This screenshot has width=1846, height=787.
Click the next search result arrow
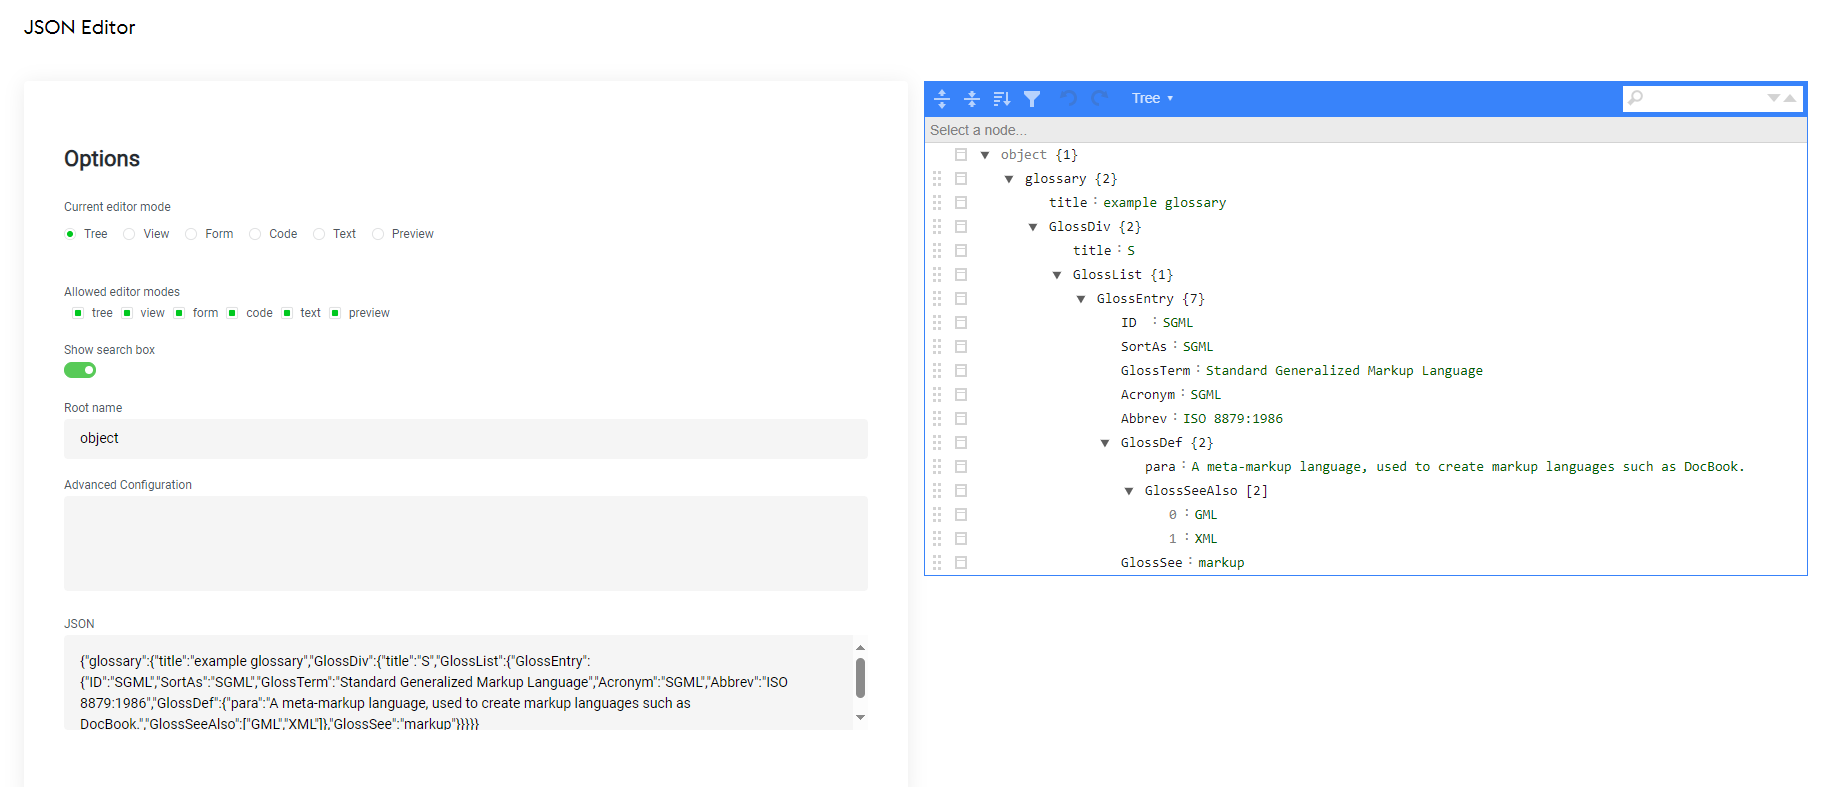pos(1774,98)
